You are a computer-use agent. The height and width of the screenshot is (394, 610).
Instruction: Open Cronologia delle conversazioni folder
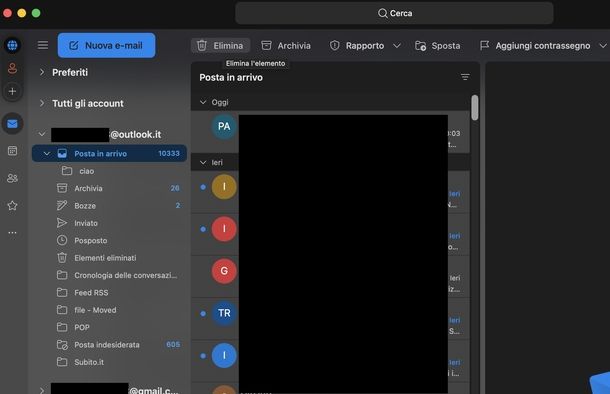coord(109,275)
